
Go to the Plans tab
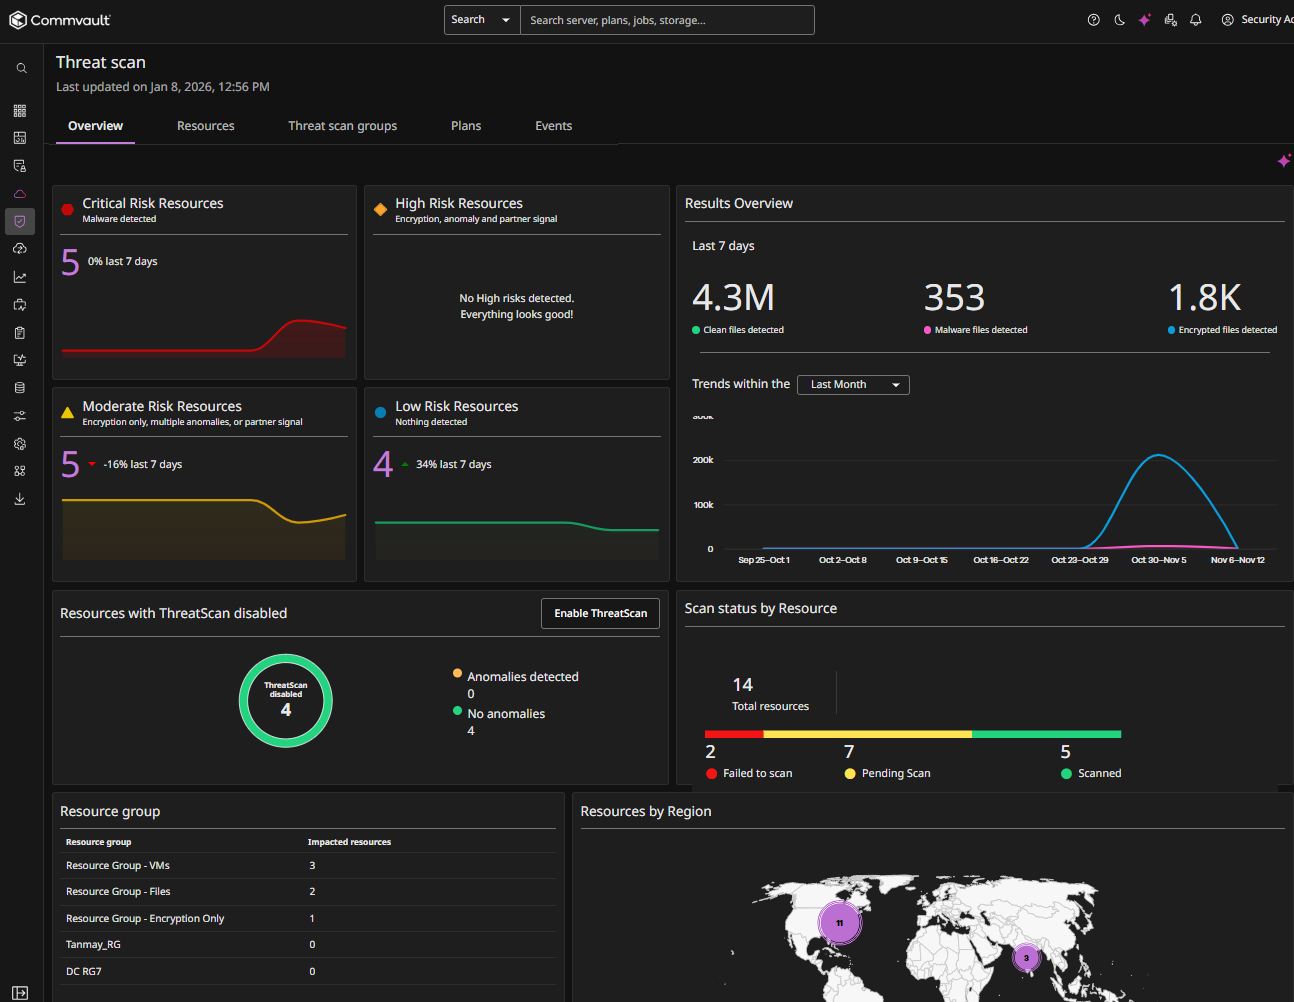466,126
